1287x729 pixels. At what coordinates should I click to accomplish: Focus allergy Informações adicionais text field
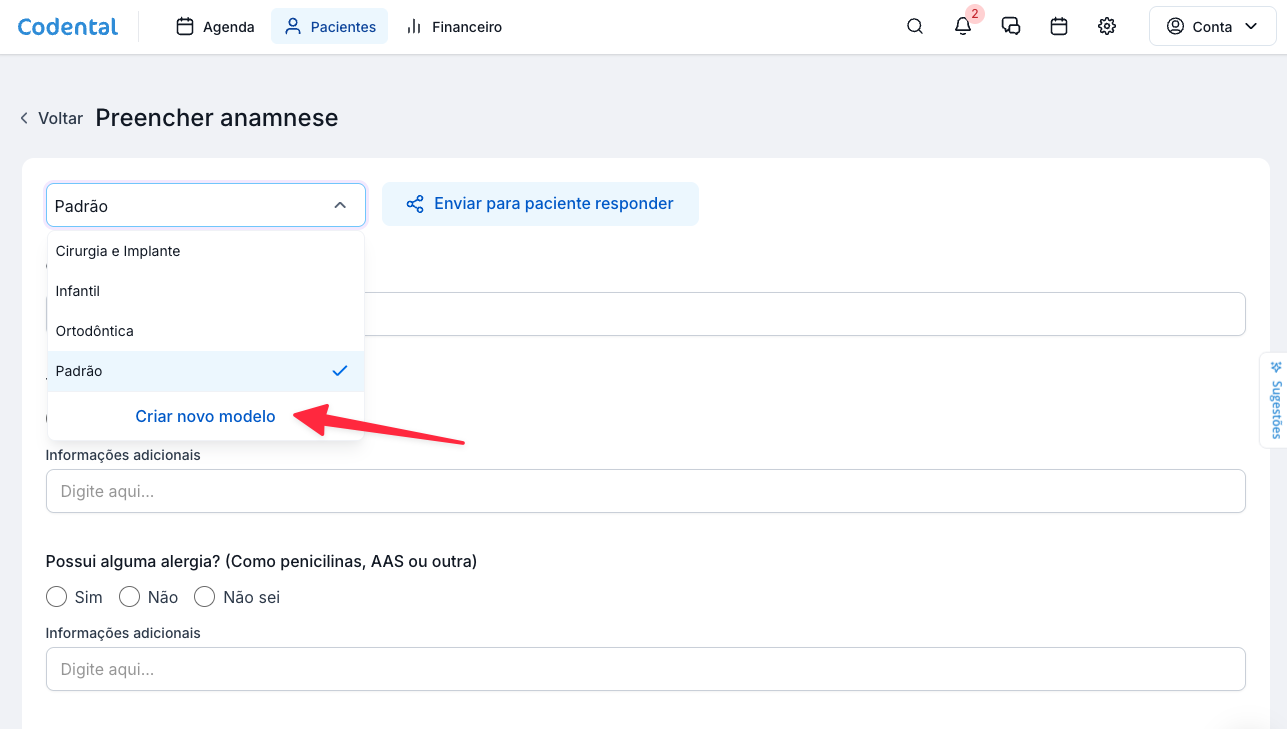click(x=645, y=669)
